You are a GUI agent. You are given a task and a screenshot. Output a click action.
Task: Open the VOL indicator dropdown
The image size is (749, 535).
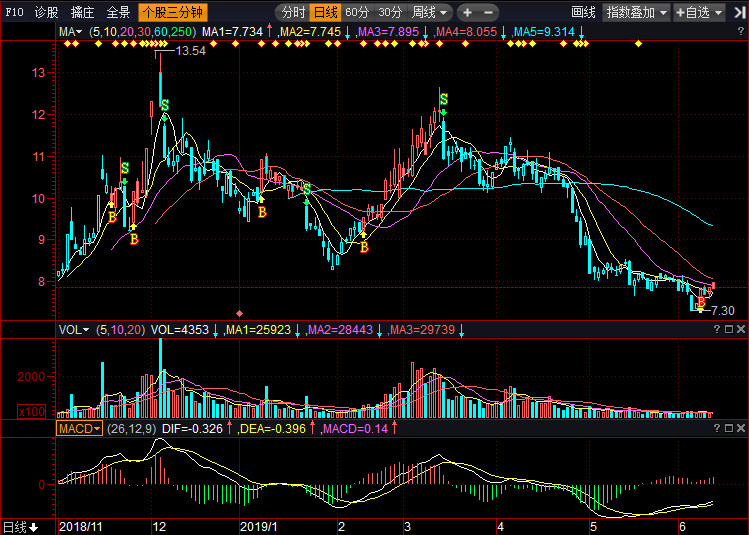(74, 330)
